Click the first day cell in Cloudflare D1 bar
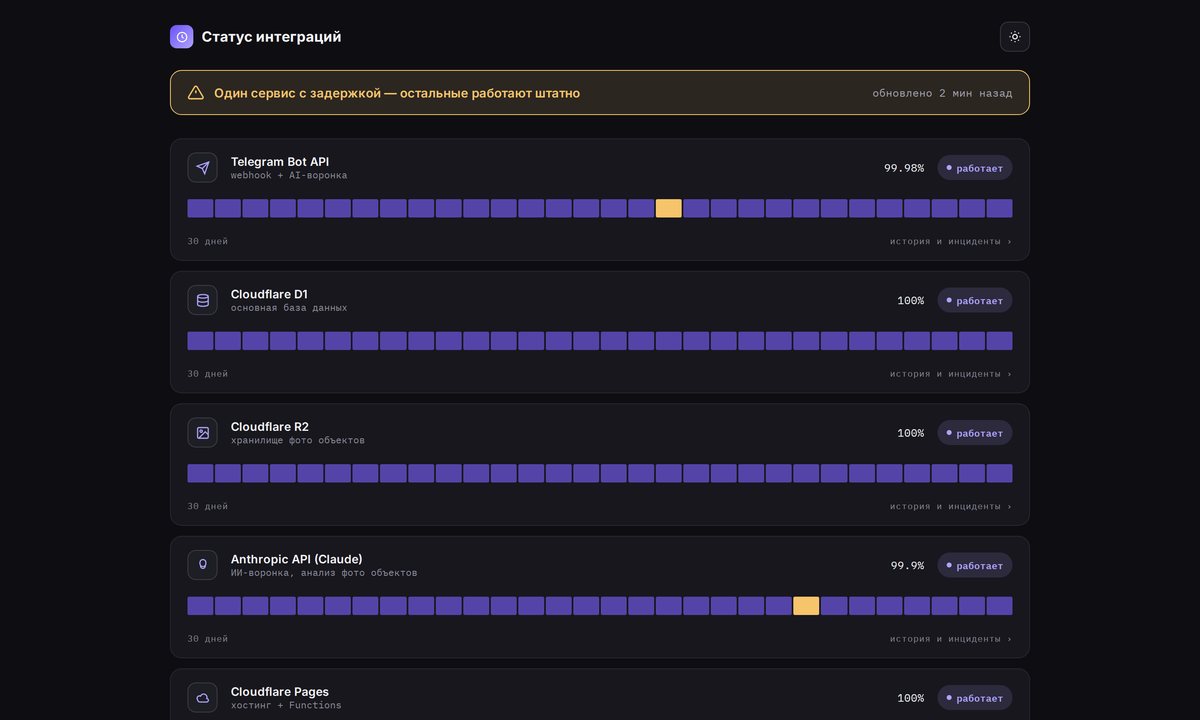 click(200, 341)
